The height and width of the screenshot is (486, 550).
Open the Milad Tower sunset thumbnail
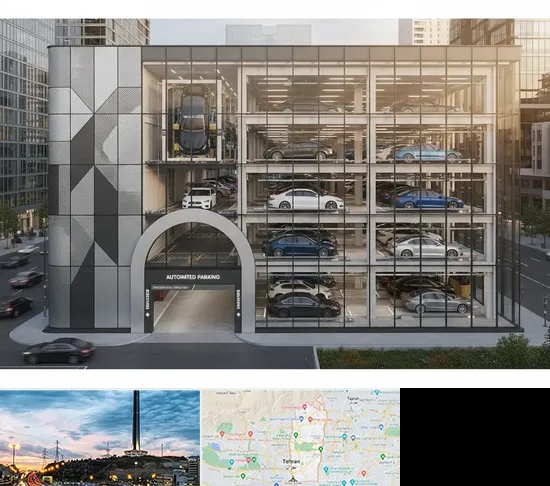coord(100,438)
